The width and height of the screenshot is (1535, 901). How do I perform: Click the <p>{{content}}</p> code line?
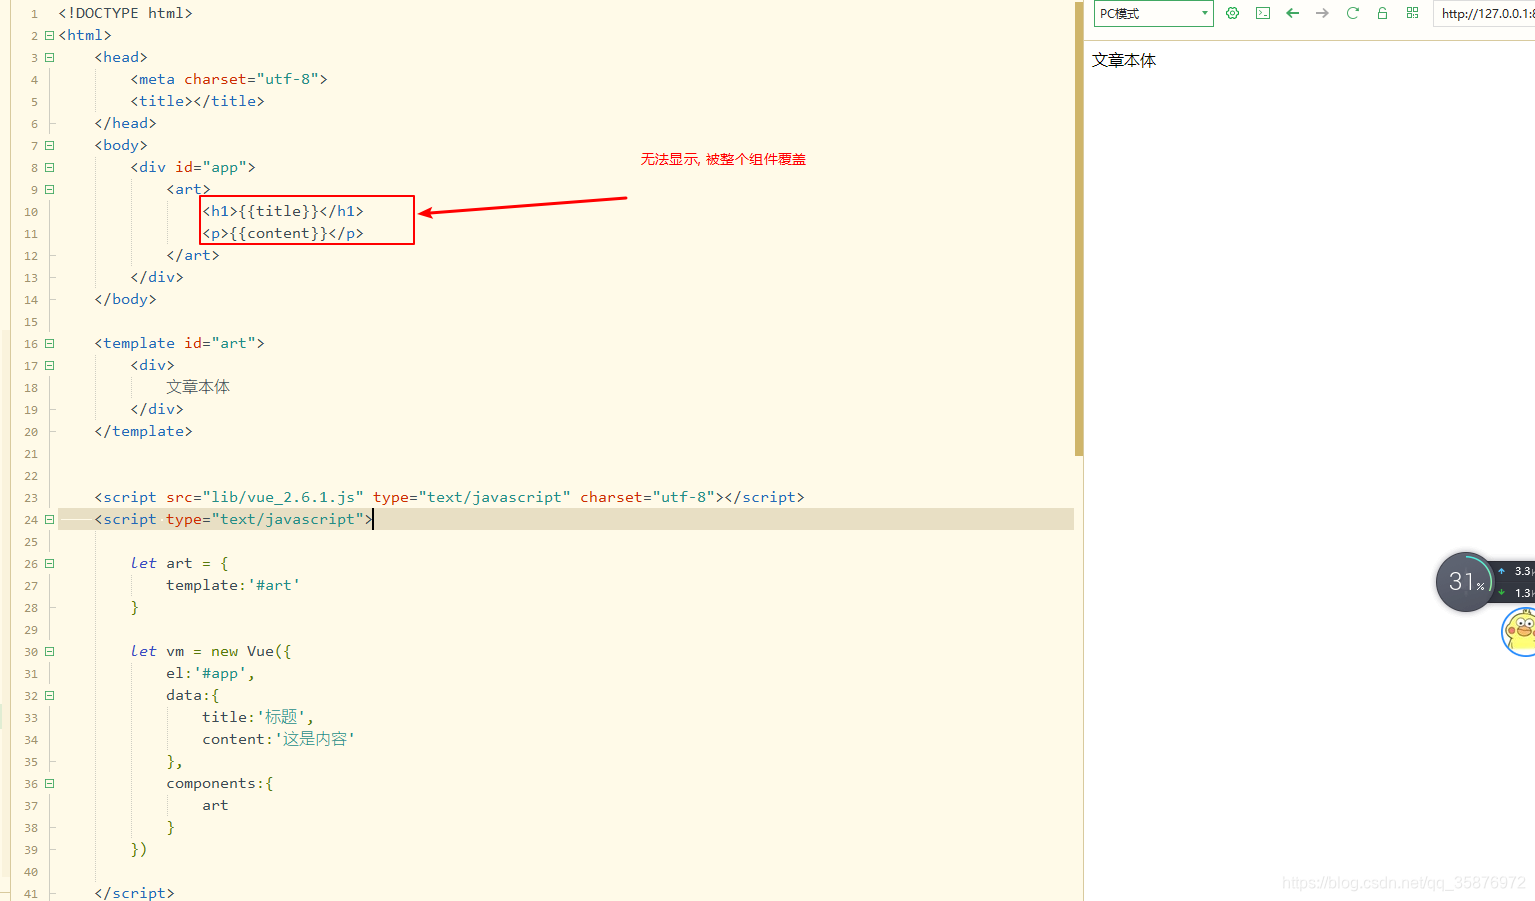pos(283,233)
